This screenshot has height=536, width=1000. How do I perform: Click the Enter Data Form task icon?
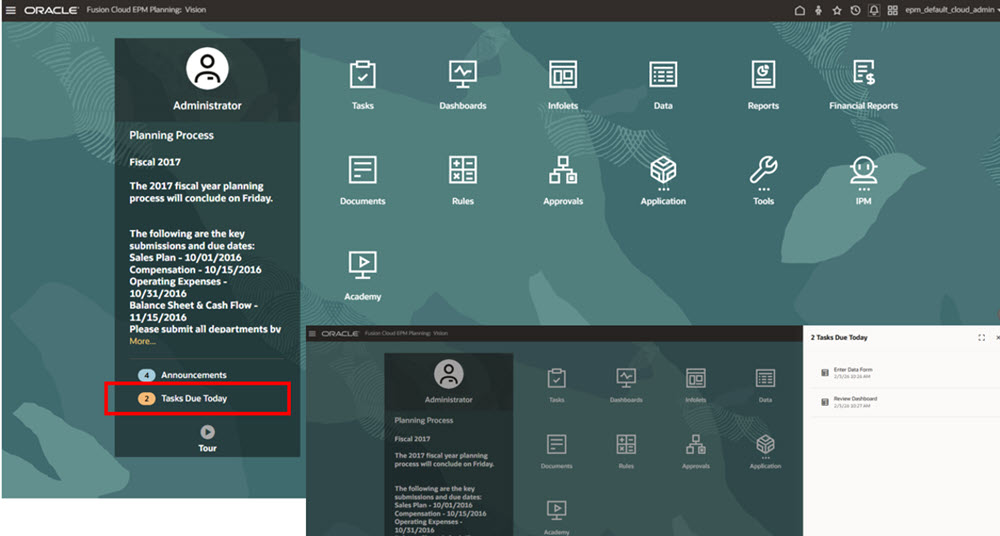pos(824,373)
